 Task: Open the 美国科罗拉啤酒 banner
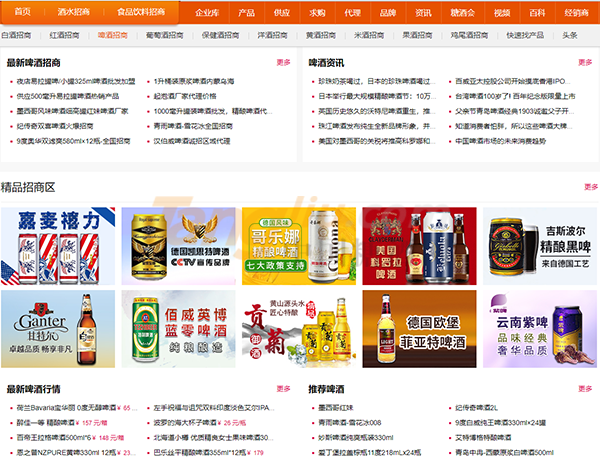(x=419, y=246)
